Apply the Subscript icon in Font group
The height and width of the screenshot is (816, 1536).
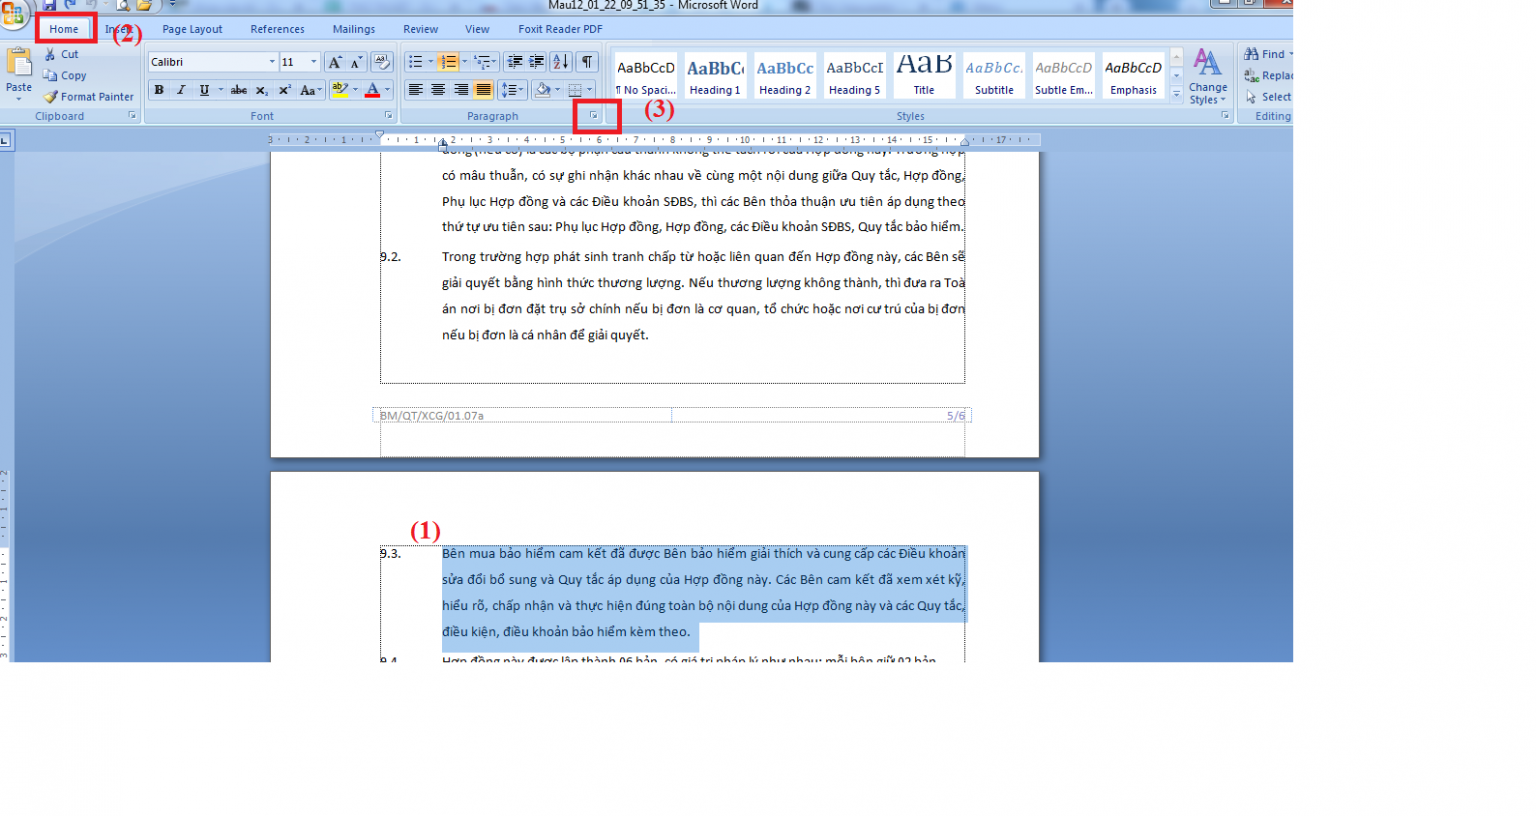click(261, 90)
